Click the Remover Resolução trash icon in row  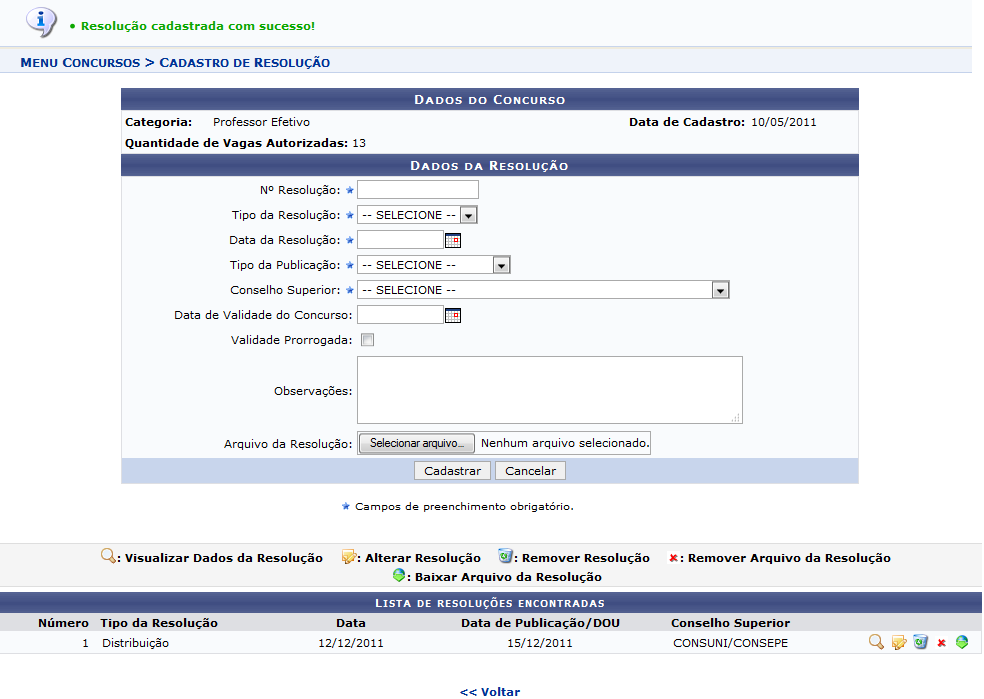920,643
